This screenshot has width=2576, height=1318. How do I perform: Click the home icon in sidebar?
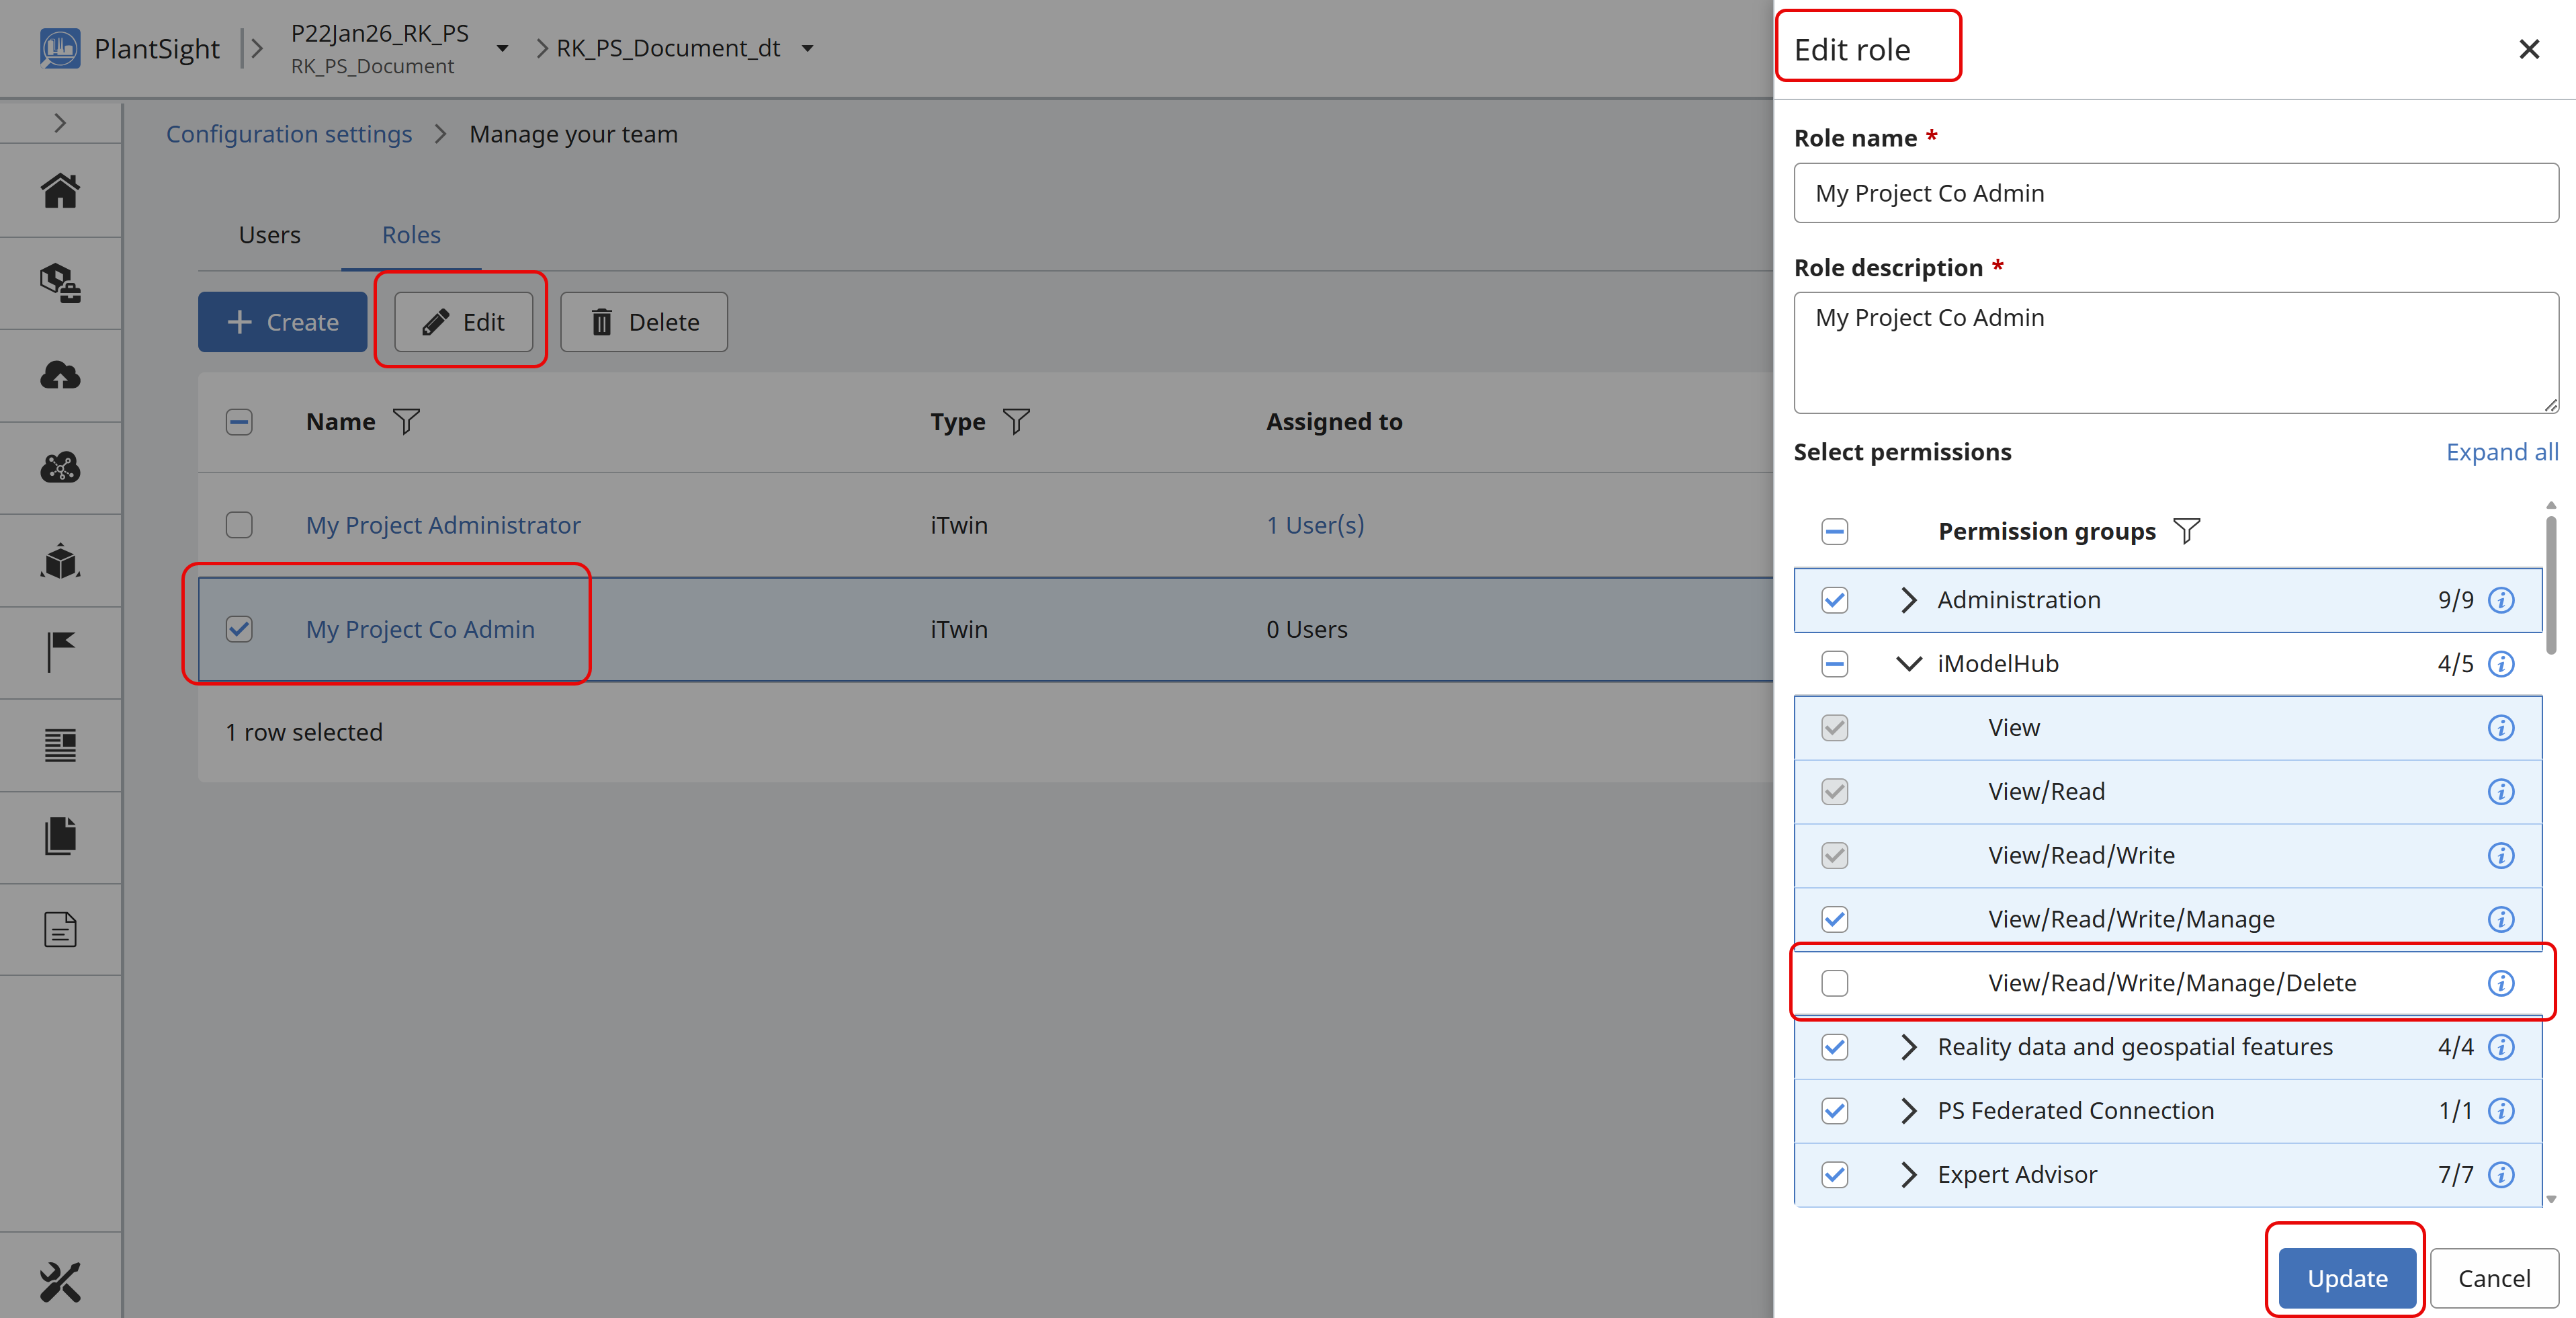[x=60, y=190]
